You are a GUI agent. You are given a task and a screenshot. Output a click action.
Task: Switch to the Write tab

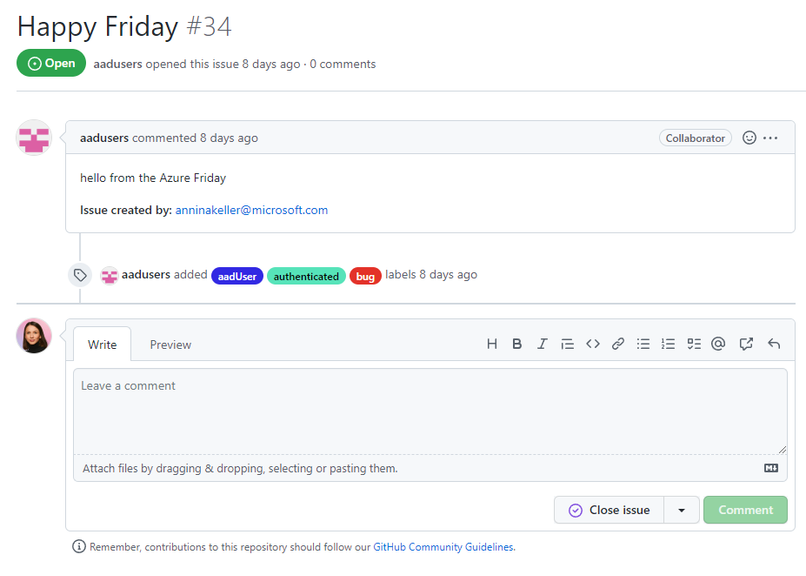pyautogui.click(x=102, y=344)
